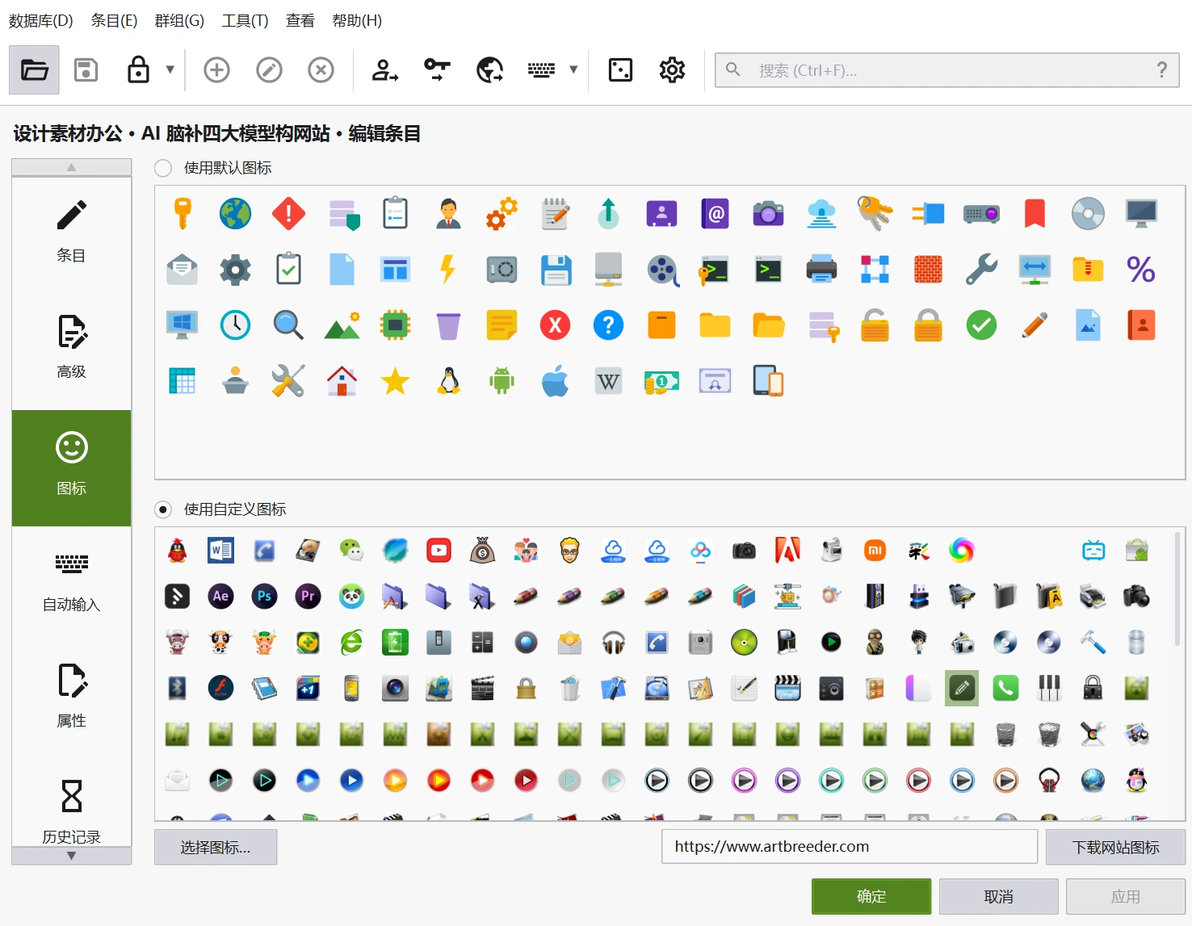Confirm with green 确定 button
The height and width of the screenshot is (926, 1192).
[x=871, y=896]
